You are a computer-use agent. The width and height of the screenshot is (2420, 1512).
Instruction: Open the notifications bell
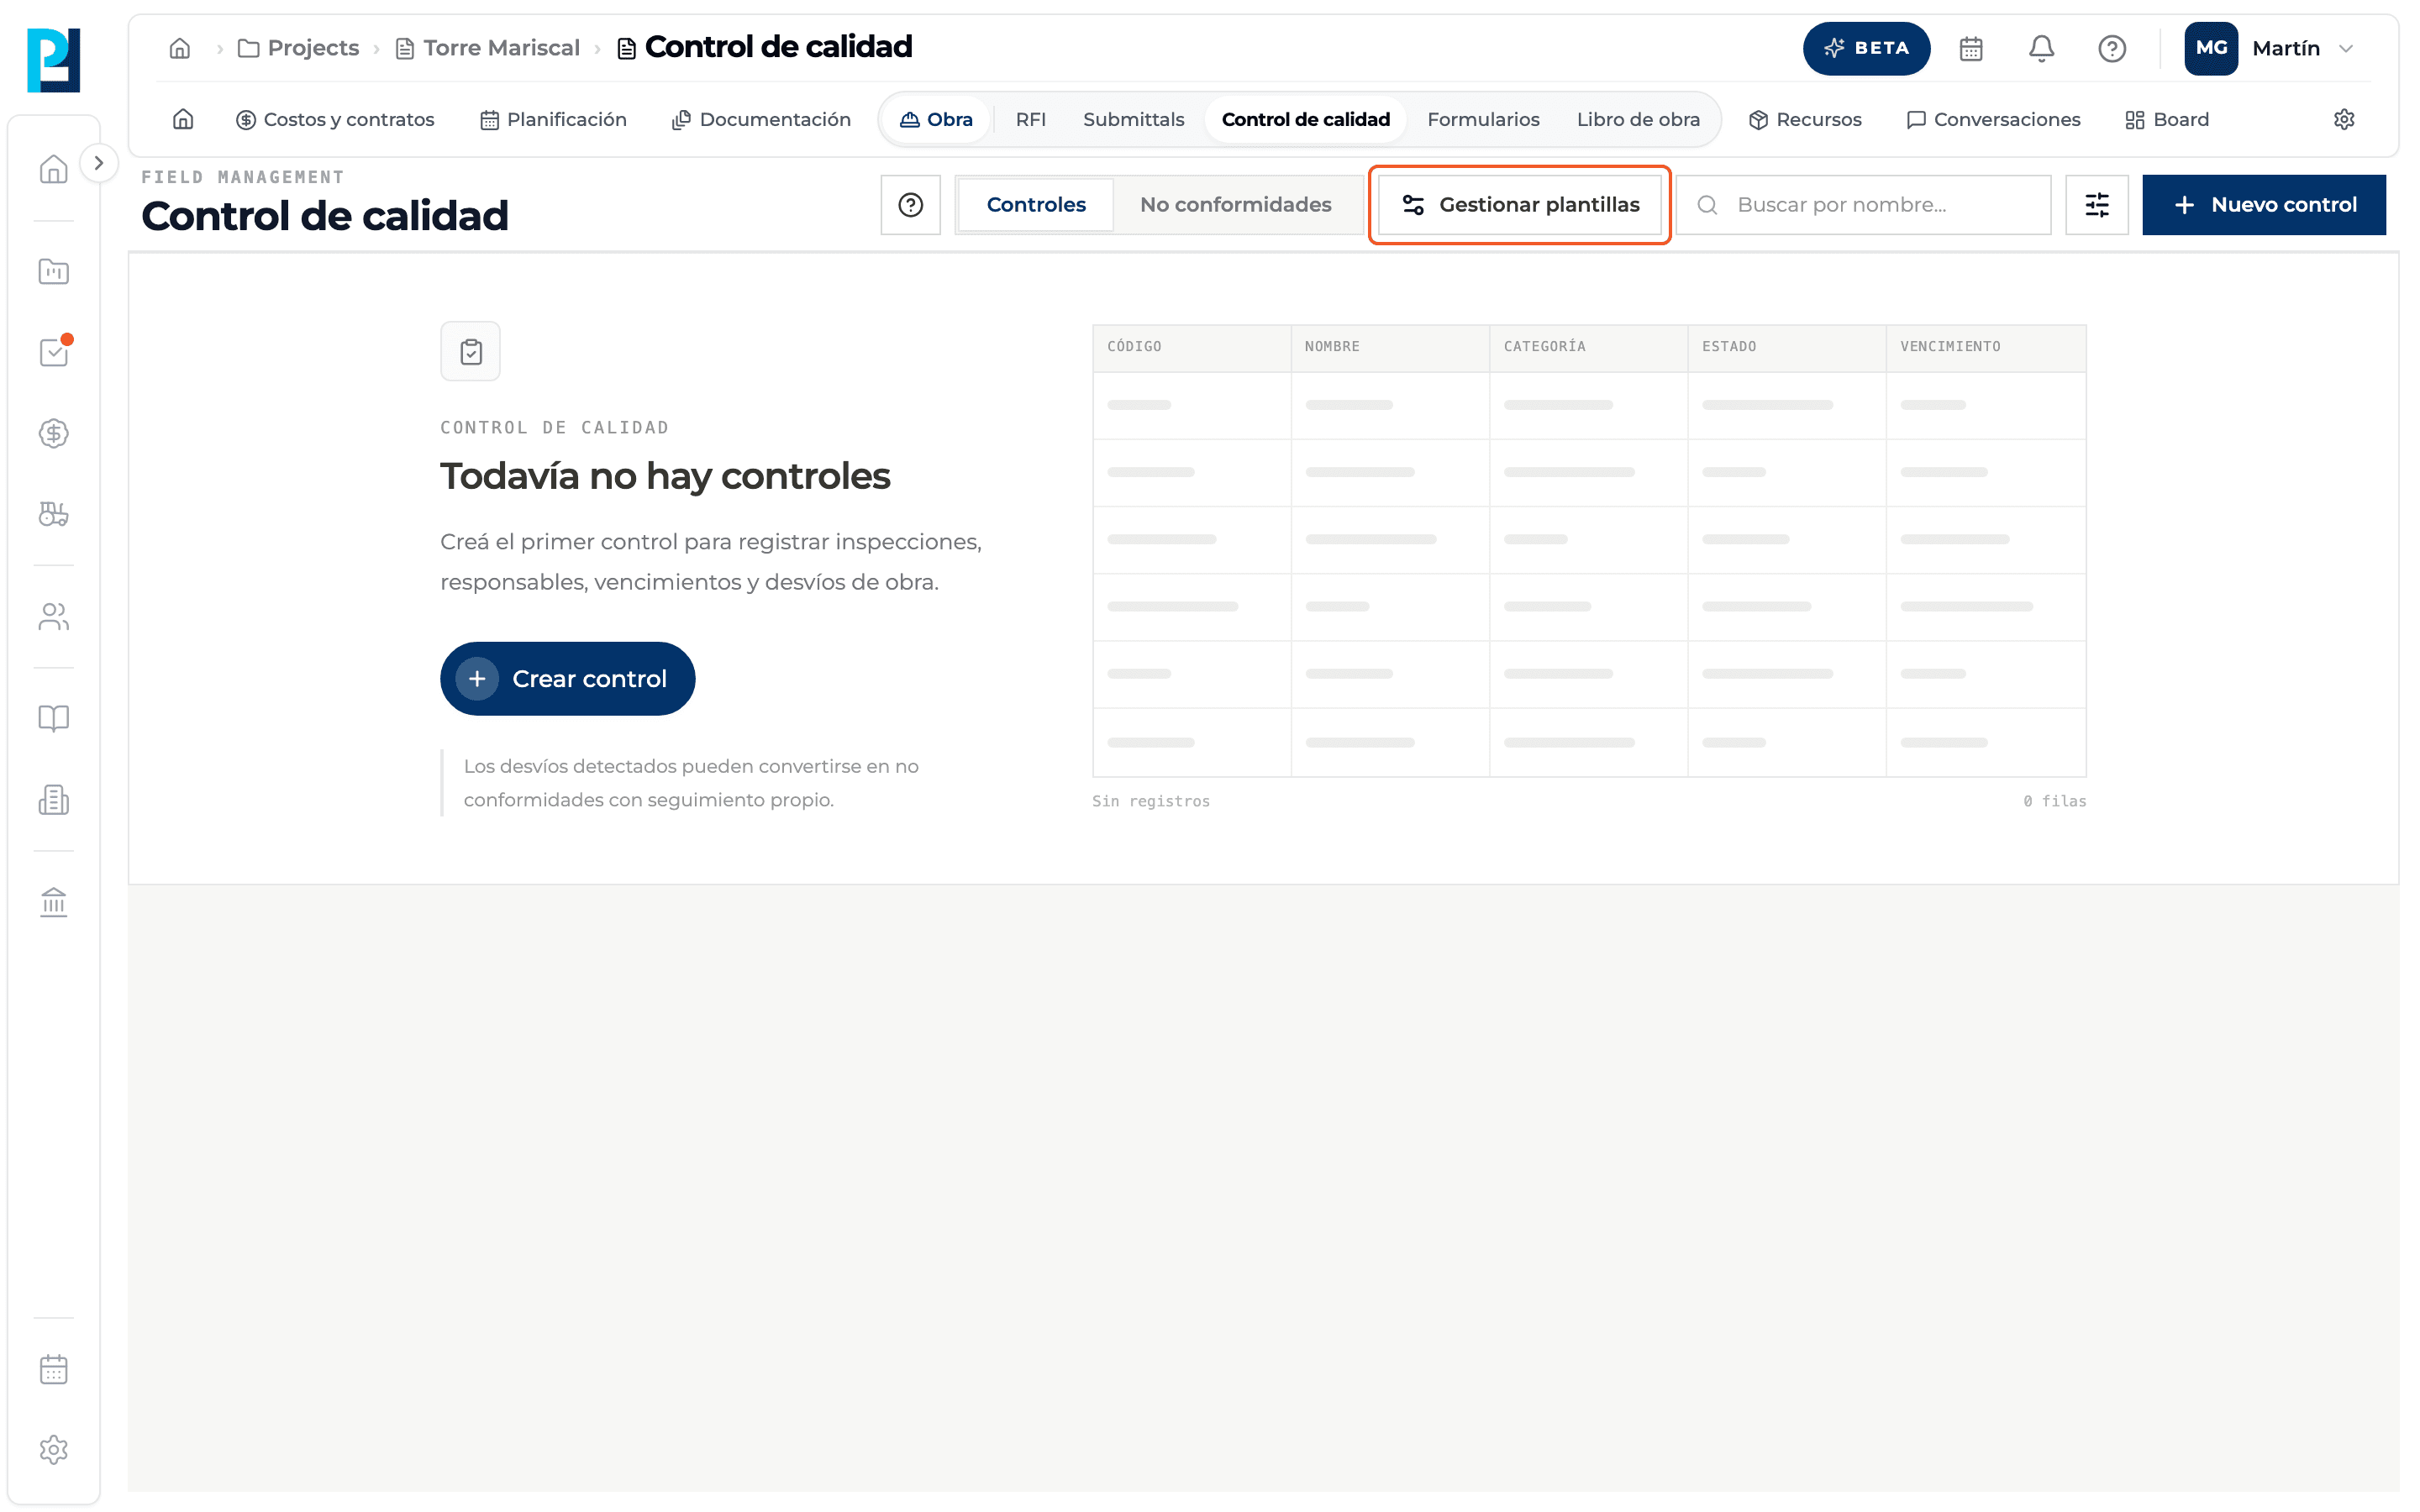click(2041, 48)
